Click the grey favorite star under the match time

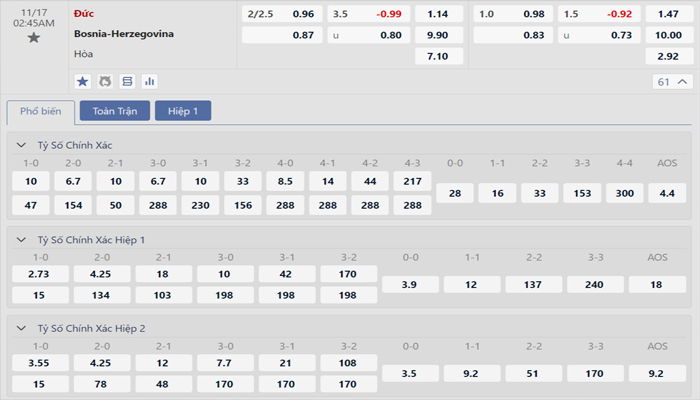(x=34, y=38)
